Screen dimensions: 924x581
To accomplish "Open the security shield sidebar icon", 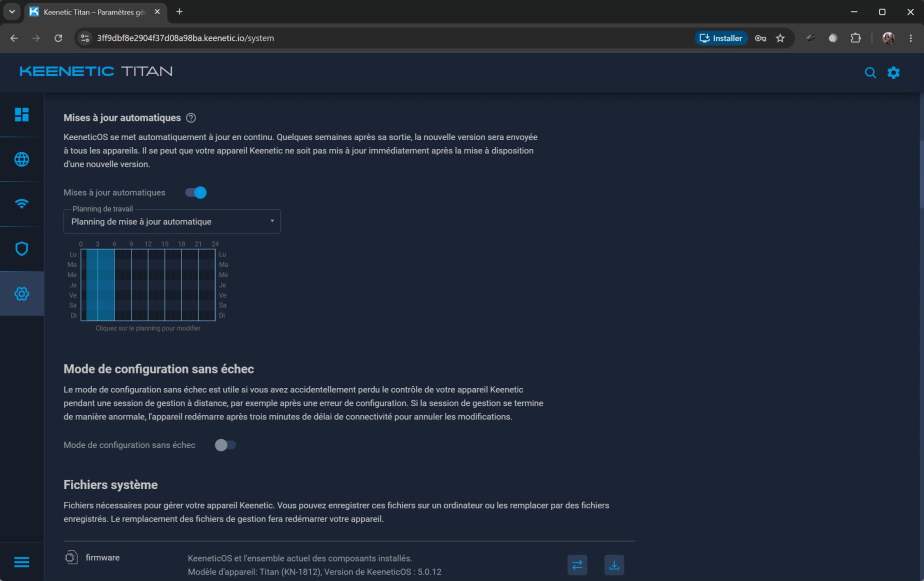I will tap(22, 249).
